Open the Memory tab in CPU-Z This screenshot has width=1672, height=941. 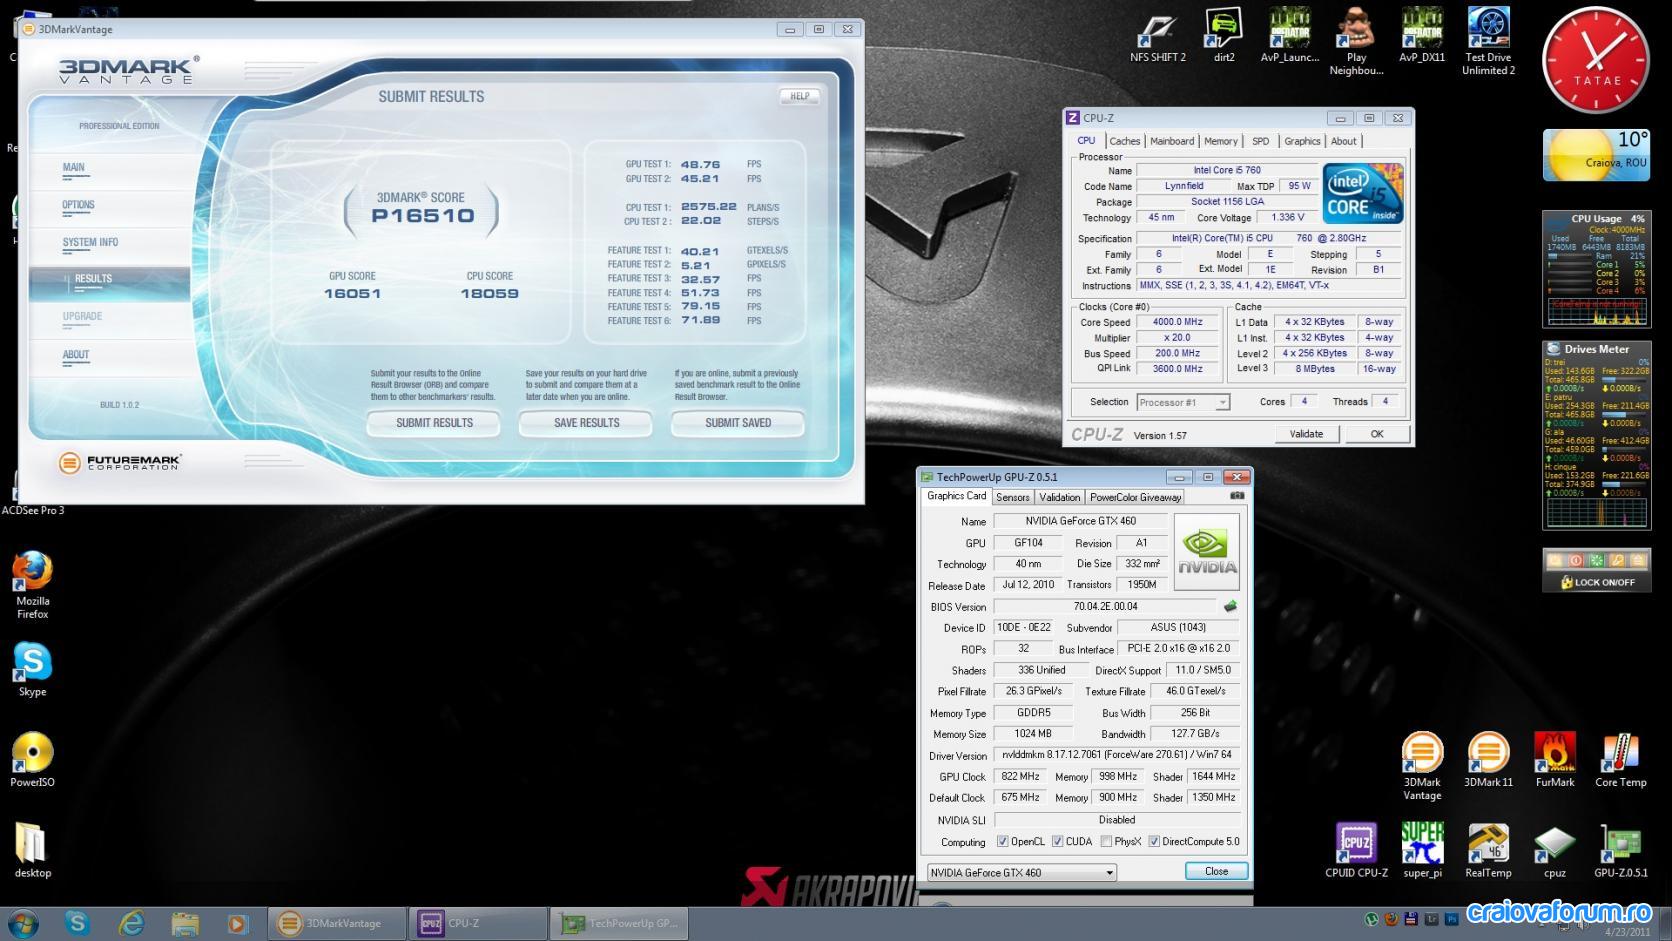tap(1220, 141)
